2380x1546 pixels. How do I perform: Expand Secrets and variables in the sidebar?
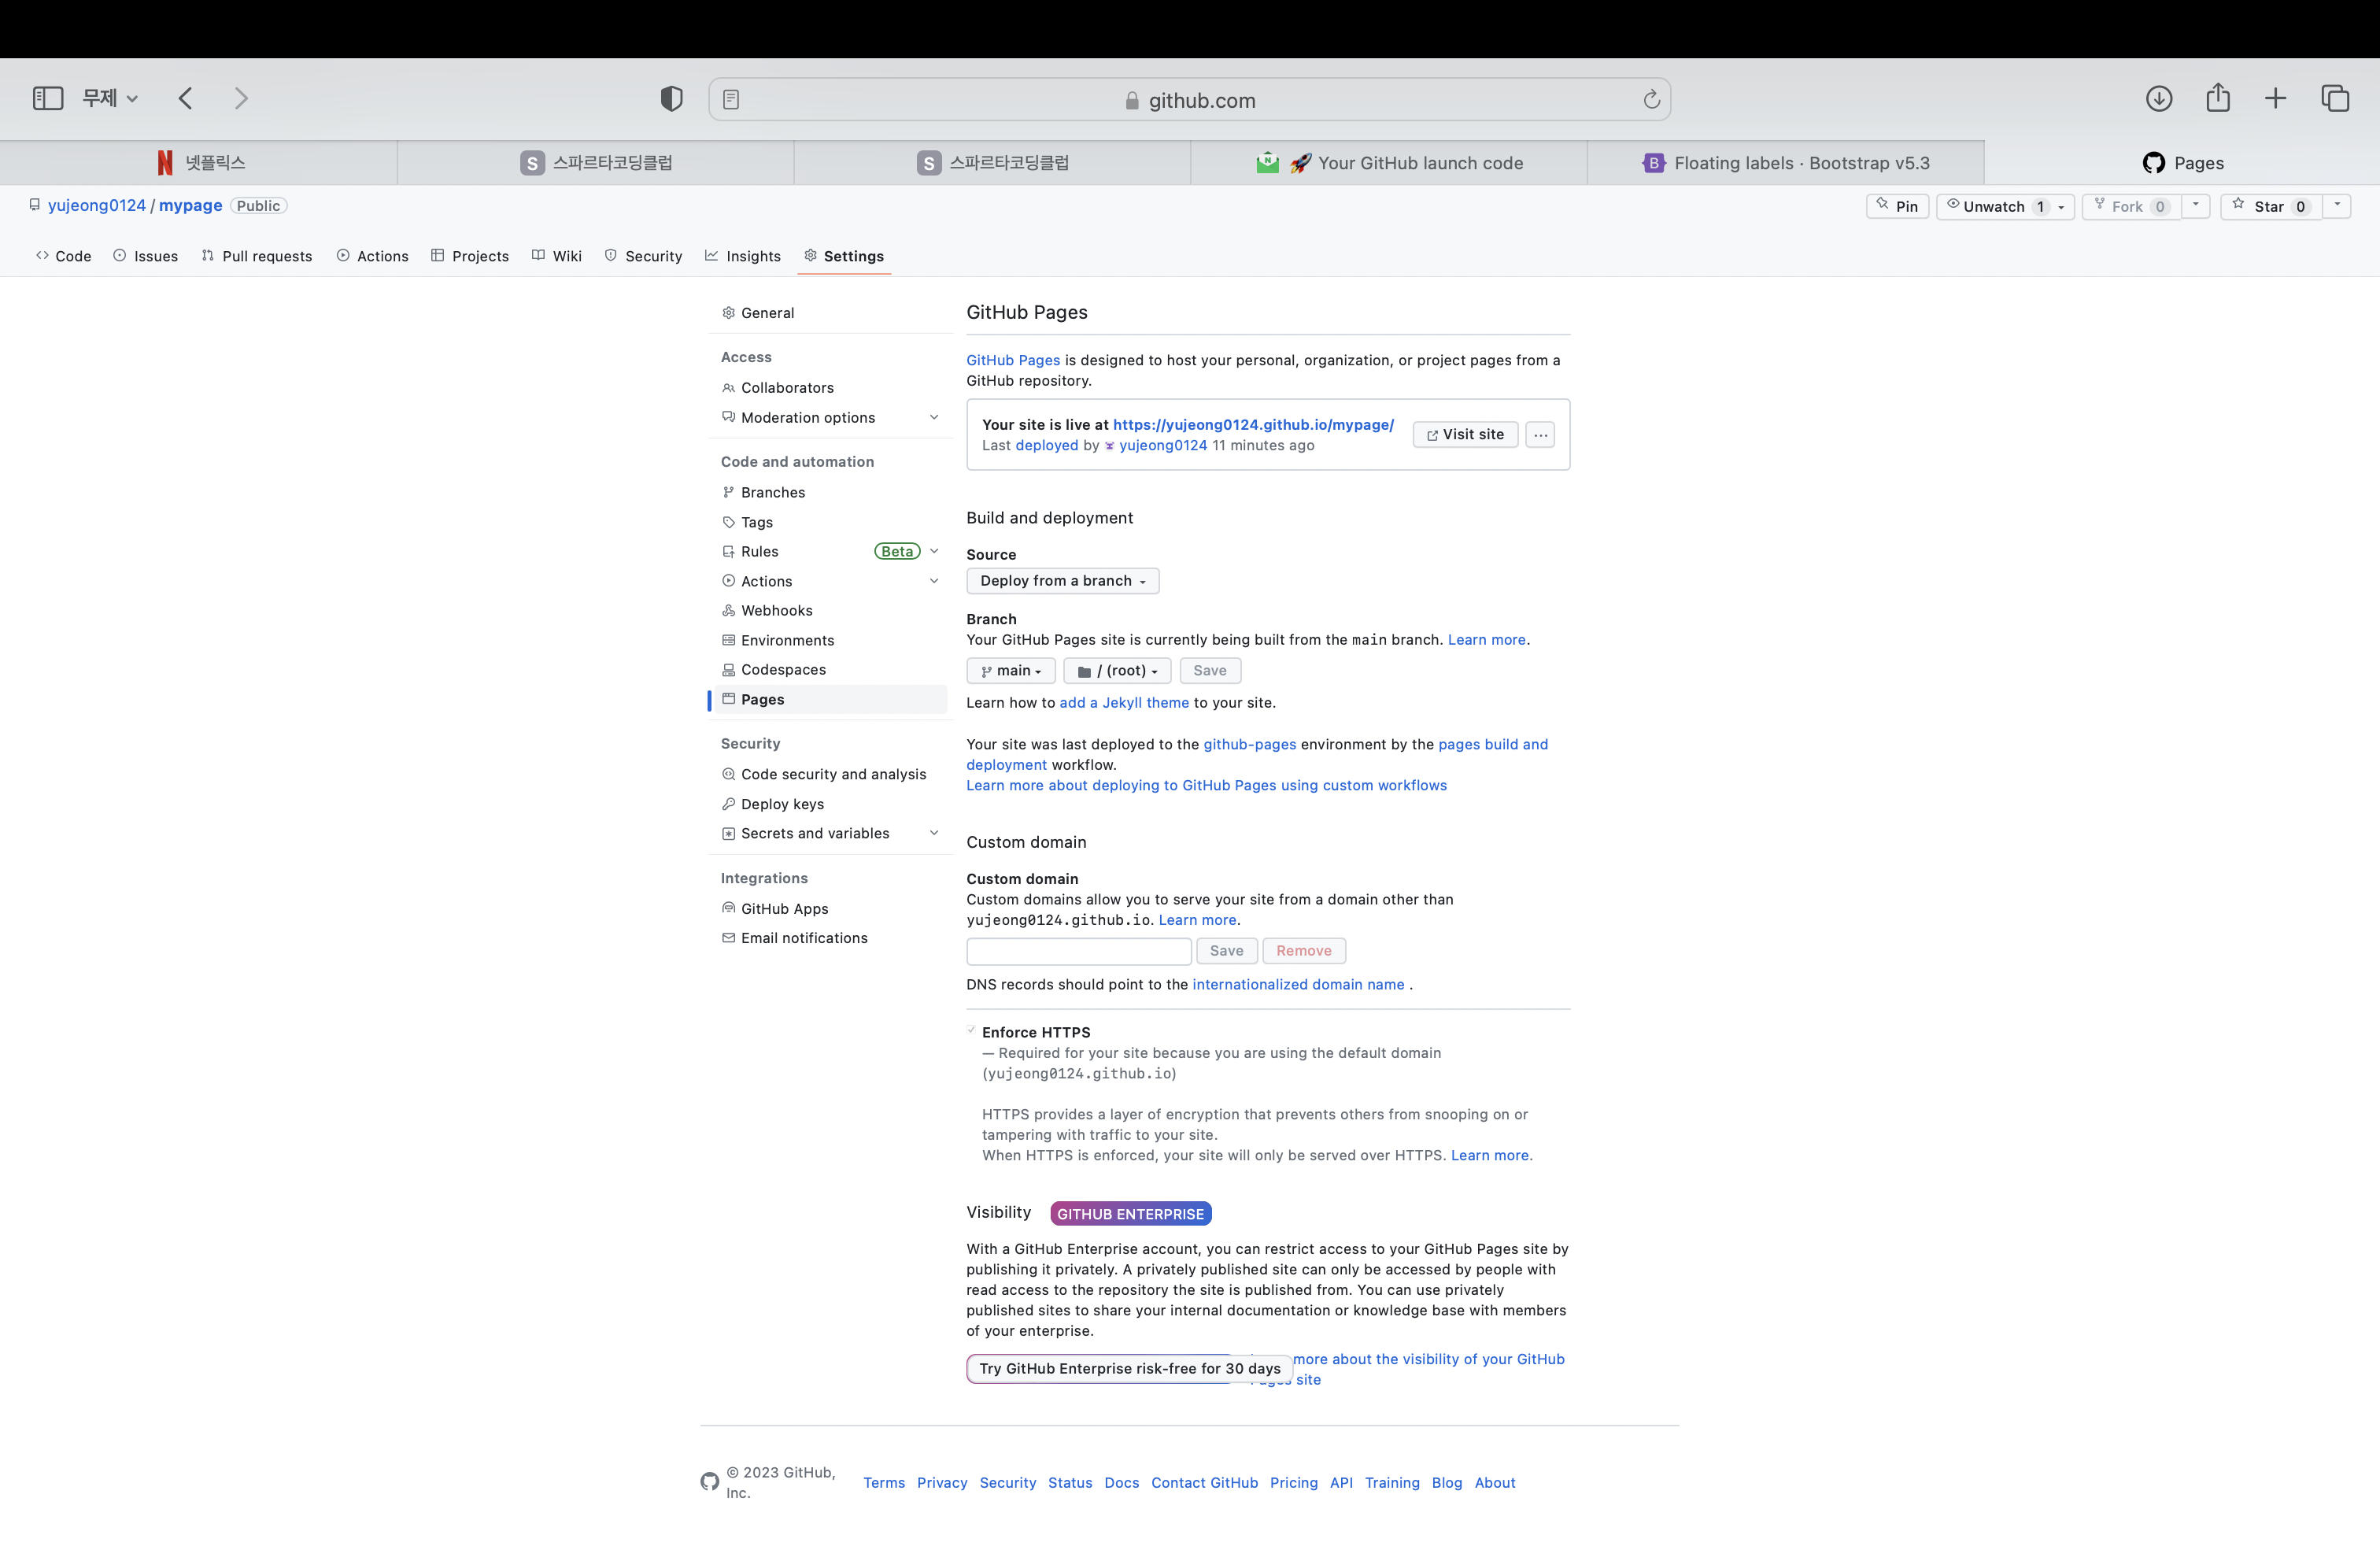[934, 833]
